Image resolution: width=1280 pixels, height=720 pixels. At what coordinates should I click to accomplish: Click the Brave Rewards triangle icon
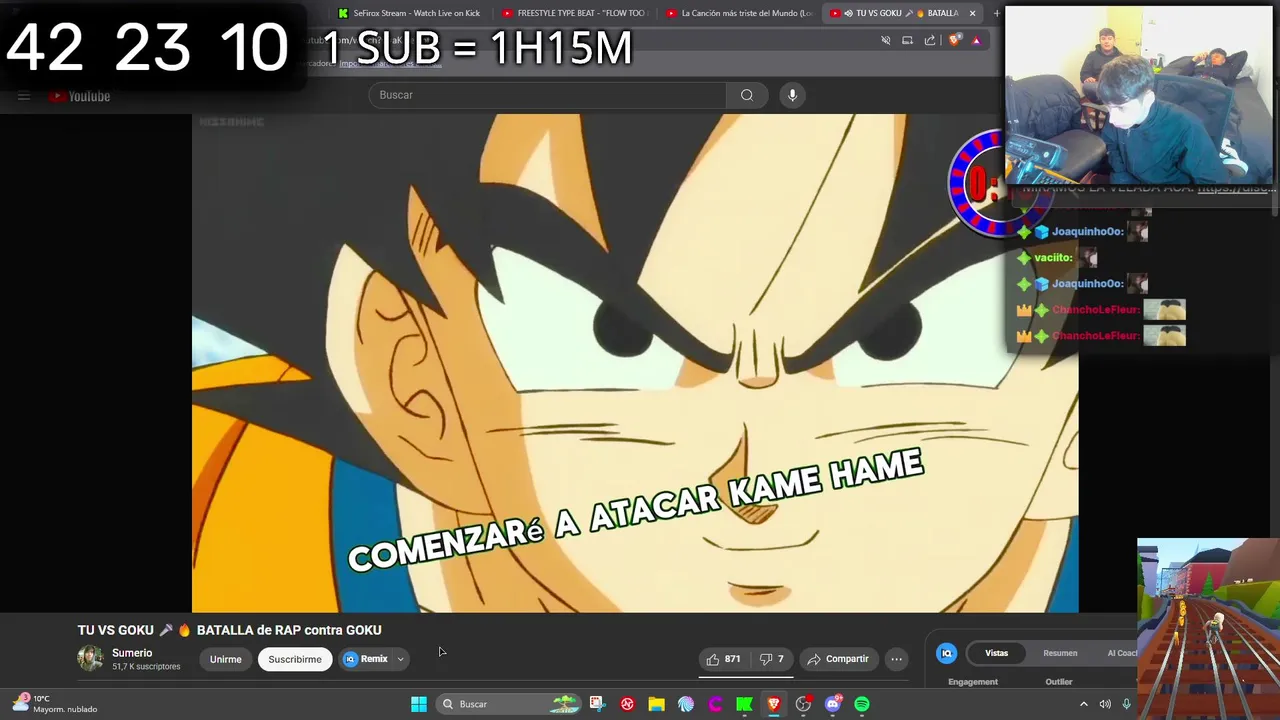[976, 40]
